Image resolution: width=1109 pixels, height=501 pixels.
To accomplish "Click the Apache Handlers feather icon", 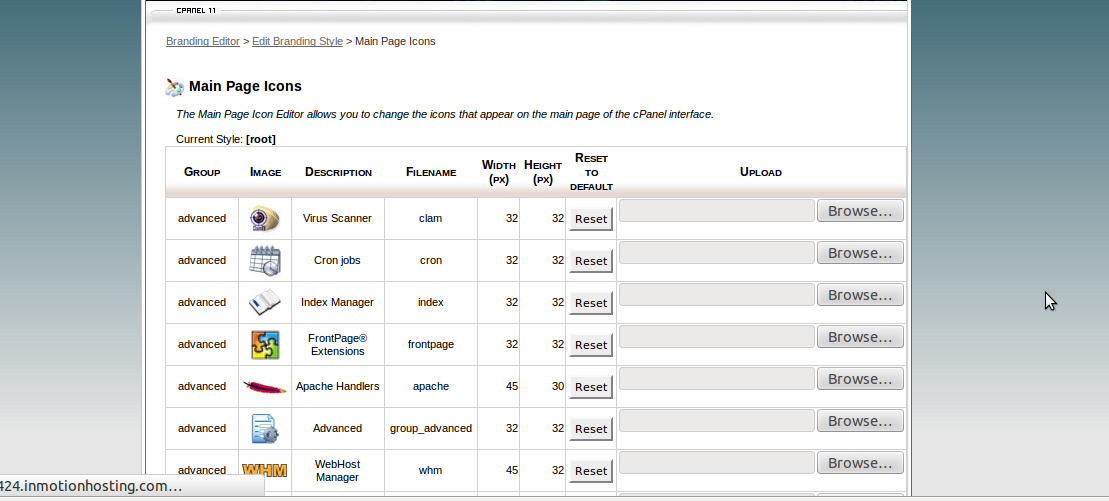I will [x=264, y=387].
